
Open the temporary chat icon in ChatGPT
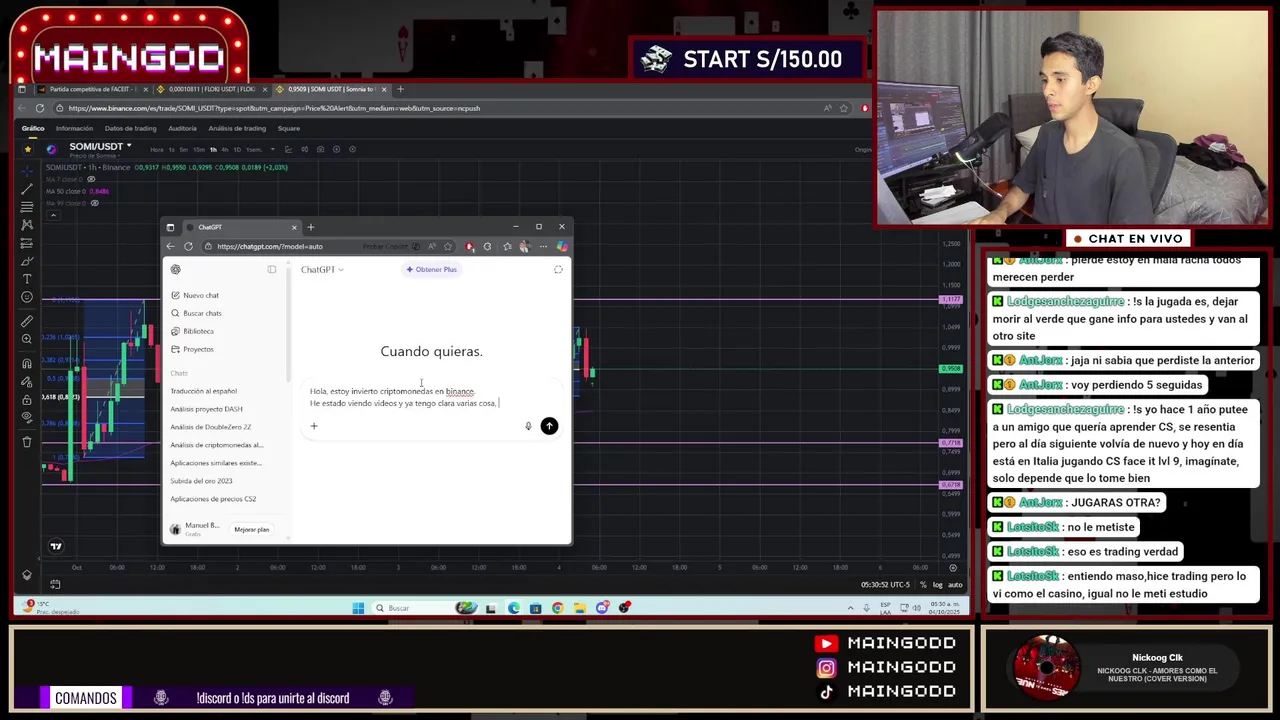coord(558,269)
